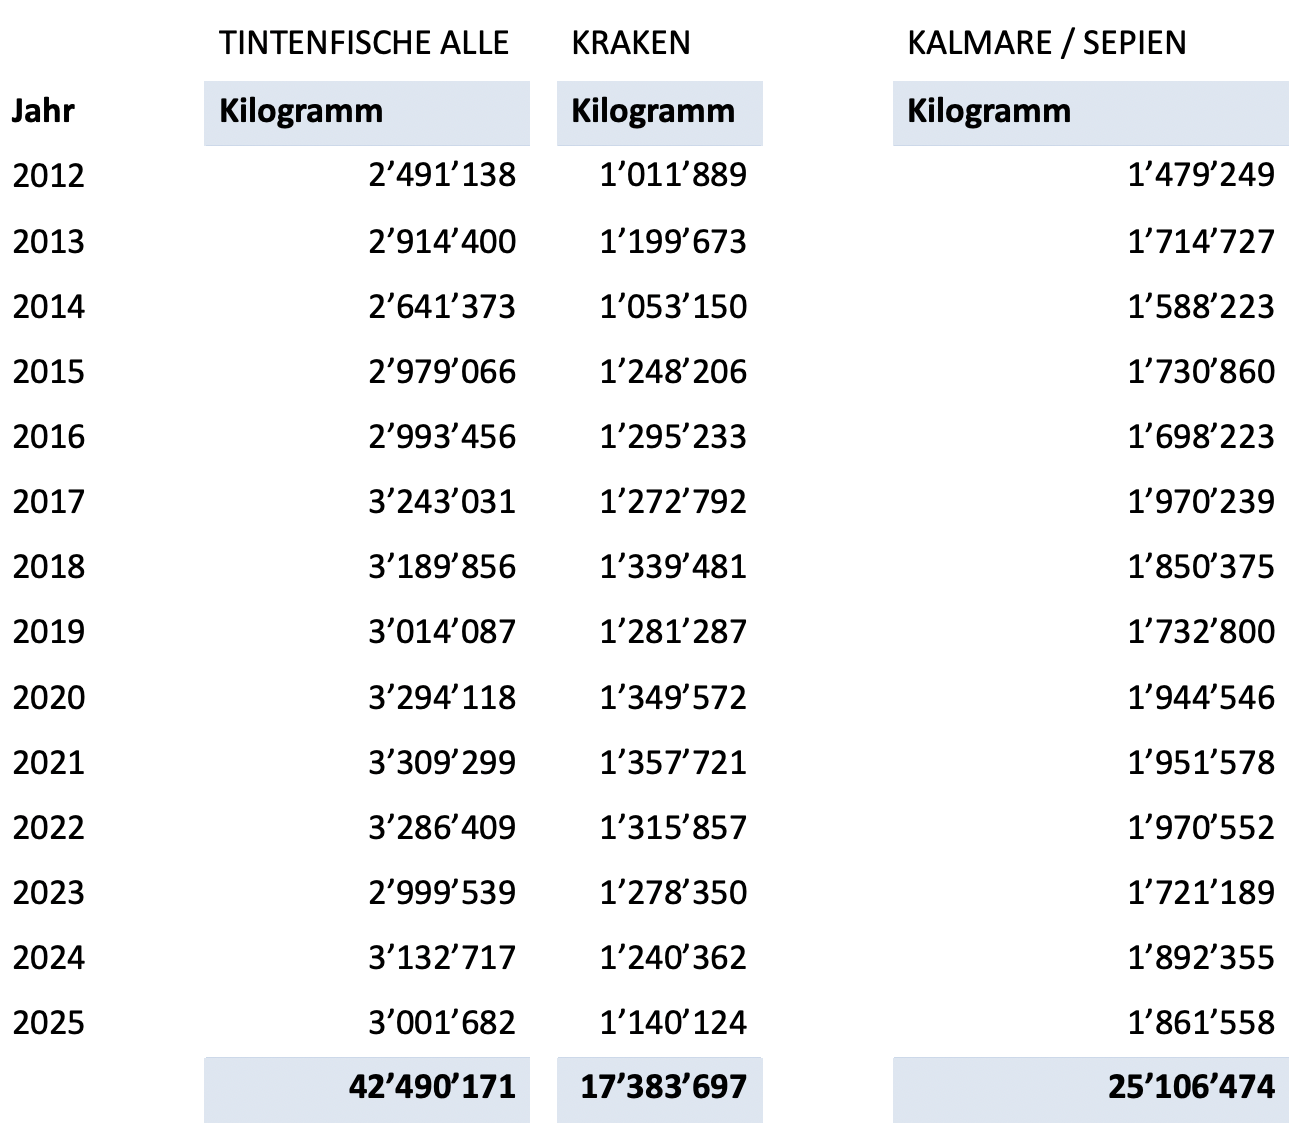Click the Jahr column header
The height and width of the screenshot is (1138, 1302).
tap(43, 111)
